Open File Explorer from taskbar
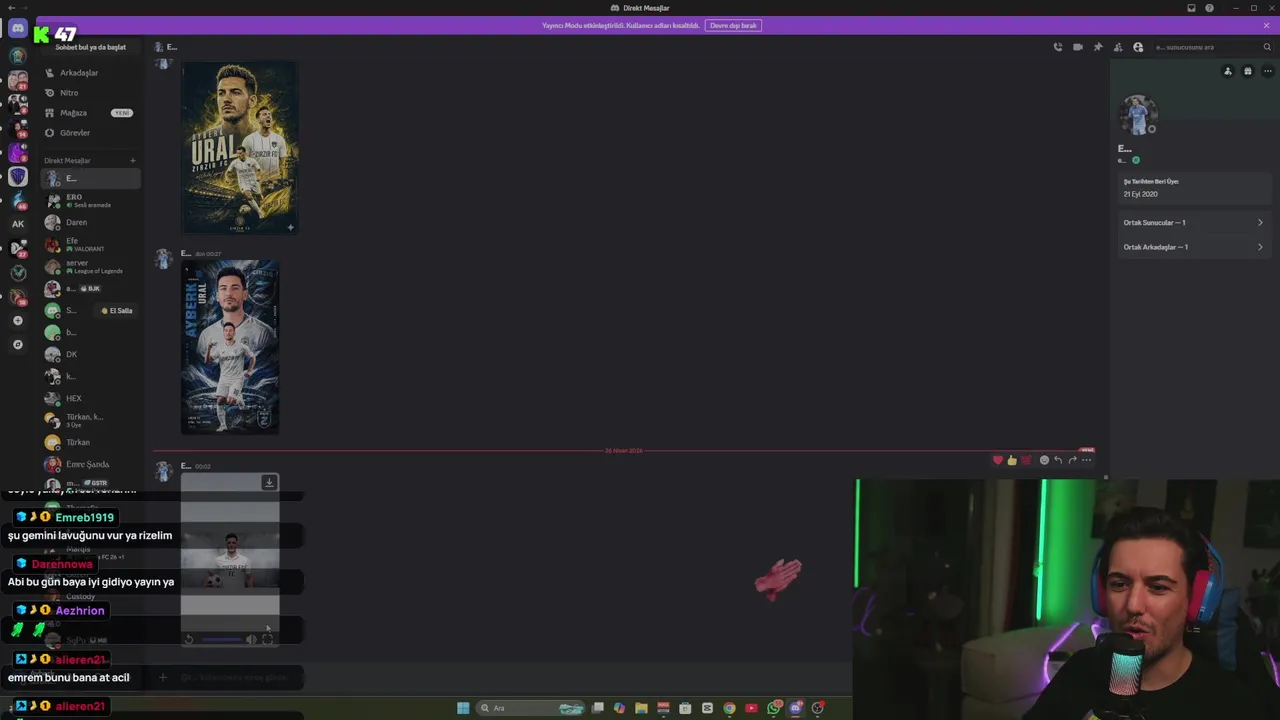 [641, 708]
